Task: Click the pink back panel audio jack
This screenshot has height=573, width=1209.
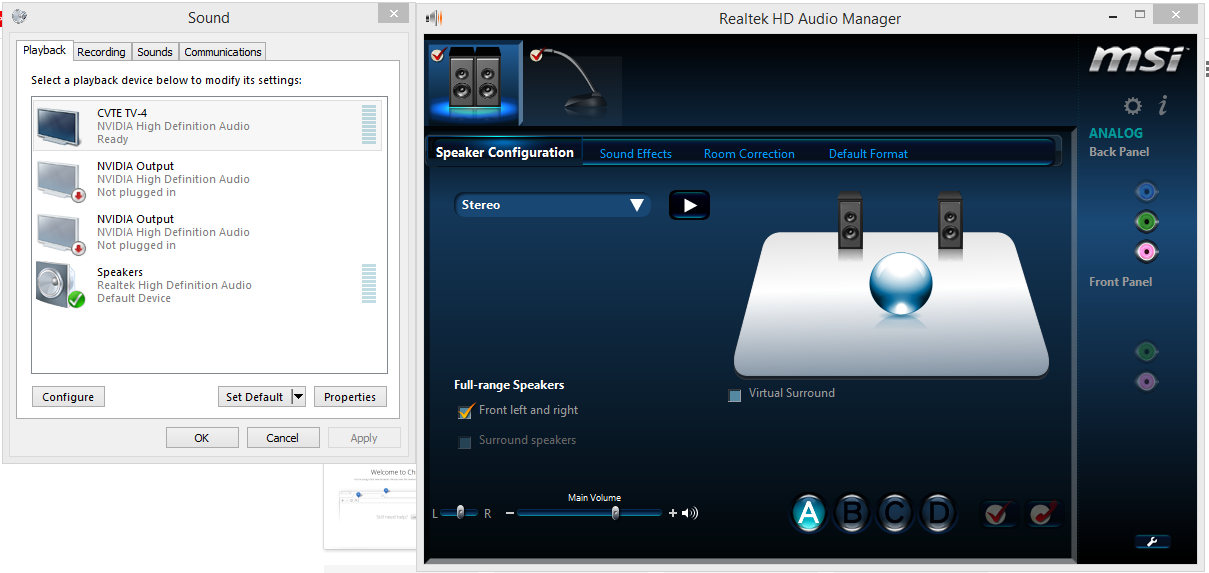Action: [x=1146, y=251]
